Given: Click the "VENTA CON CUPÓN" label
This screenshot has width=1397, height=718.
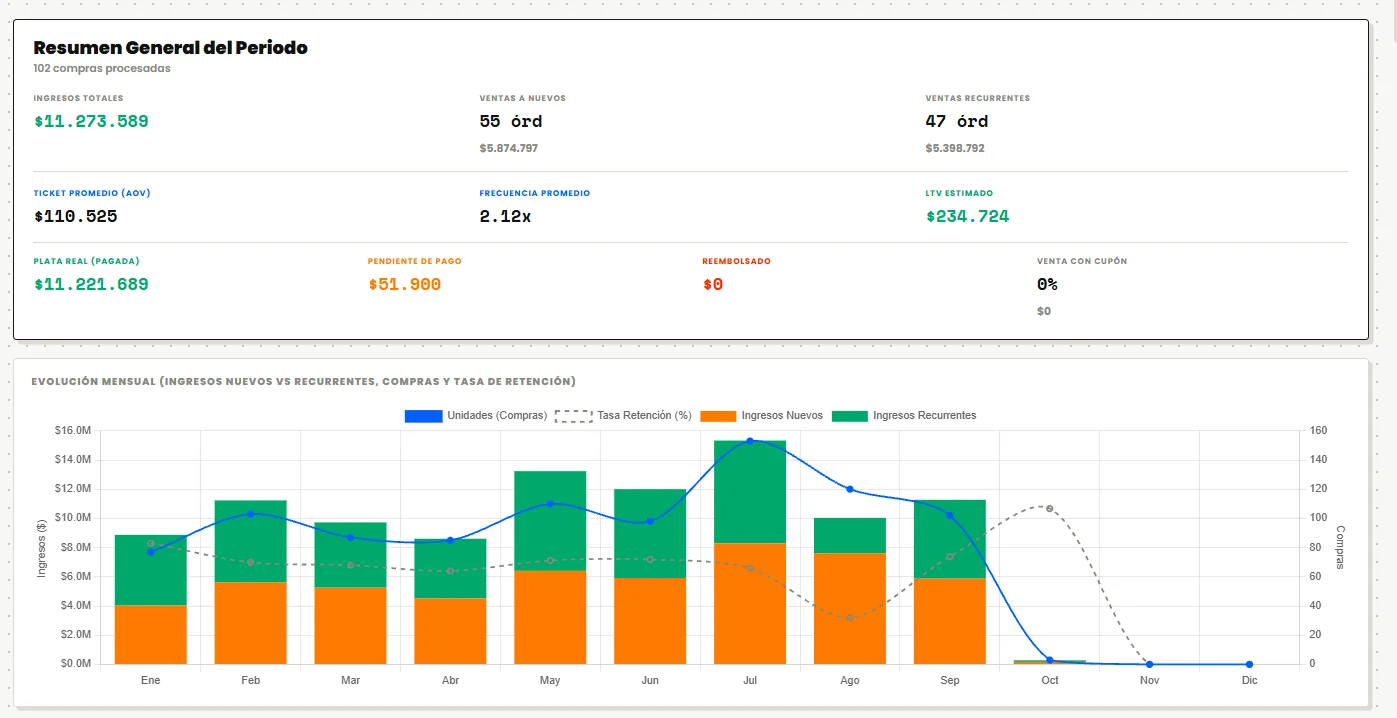Looking at the screenshot, I should tap(1082, 261).
